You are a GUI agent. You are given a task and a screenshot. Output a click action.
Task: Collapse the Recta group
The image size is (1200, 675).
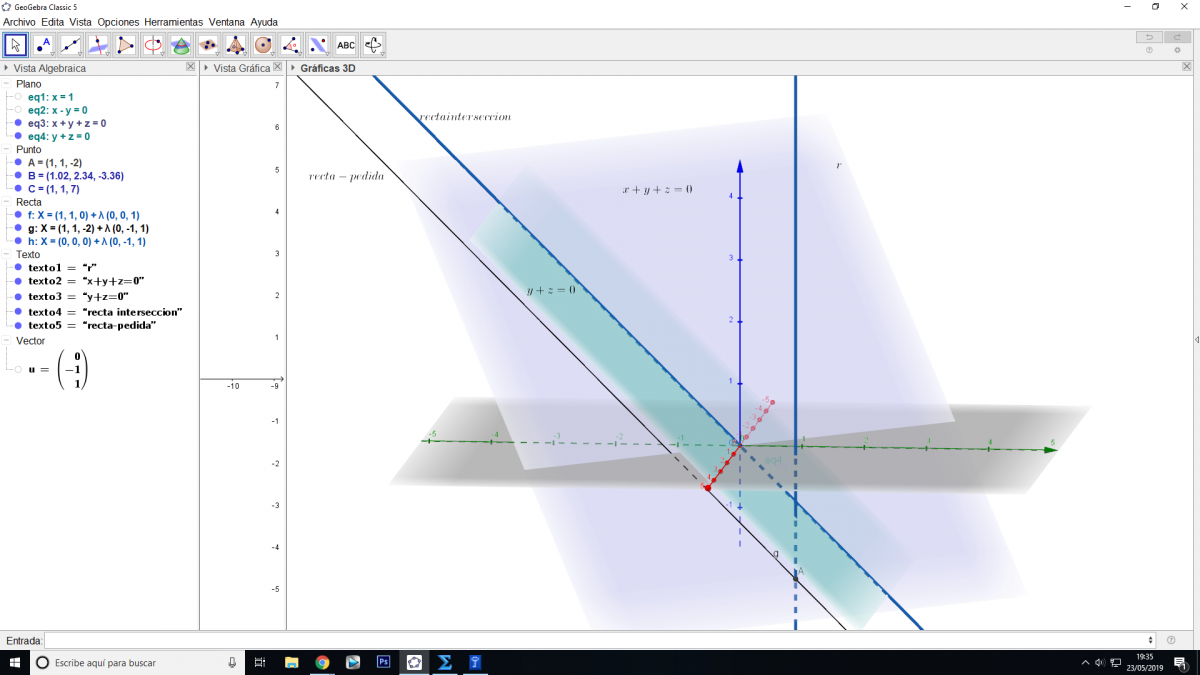click(x=7, y=202)
